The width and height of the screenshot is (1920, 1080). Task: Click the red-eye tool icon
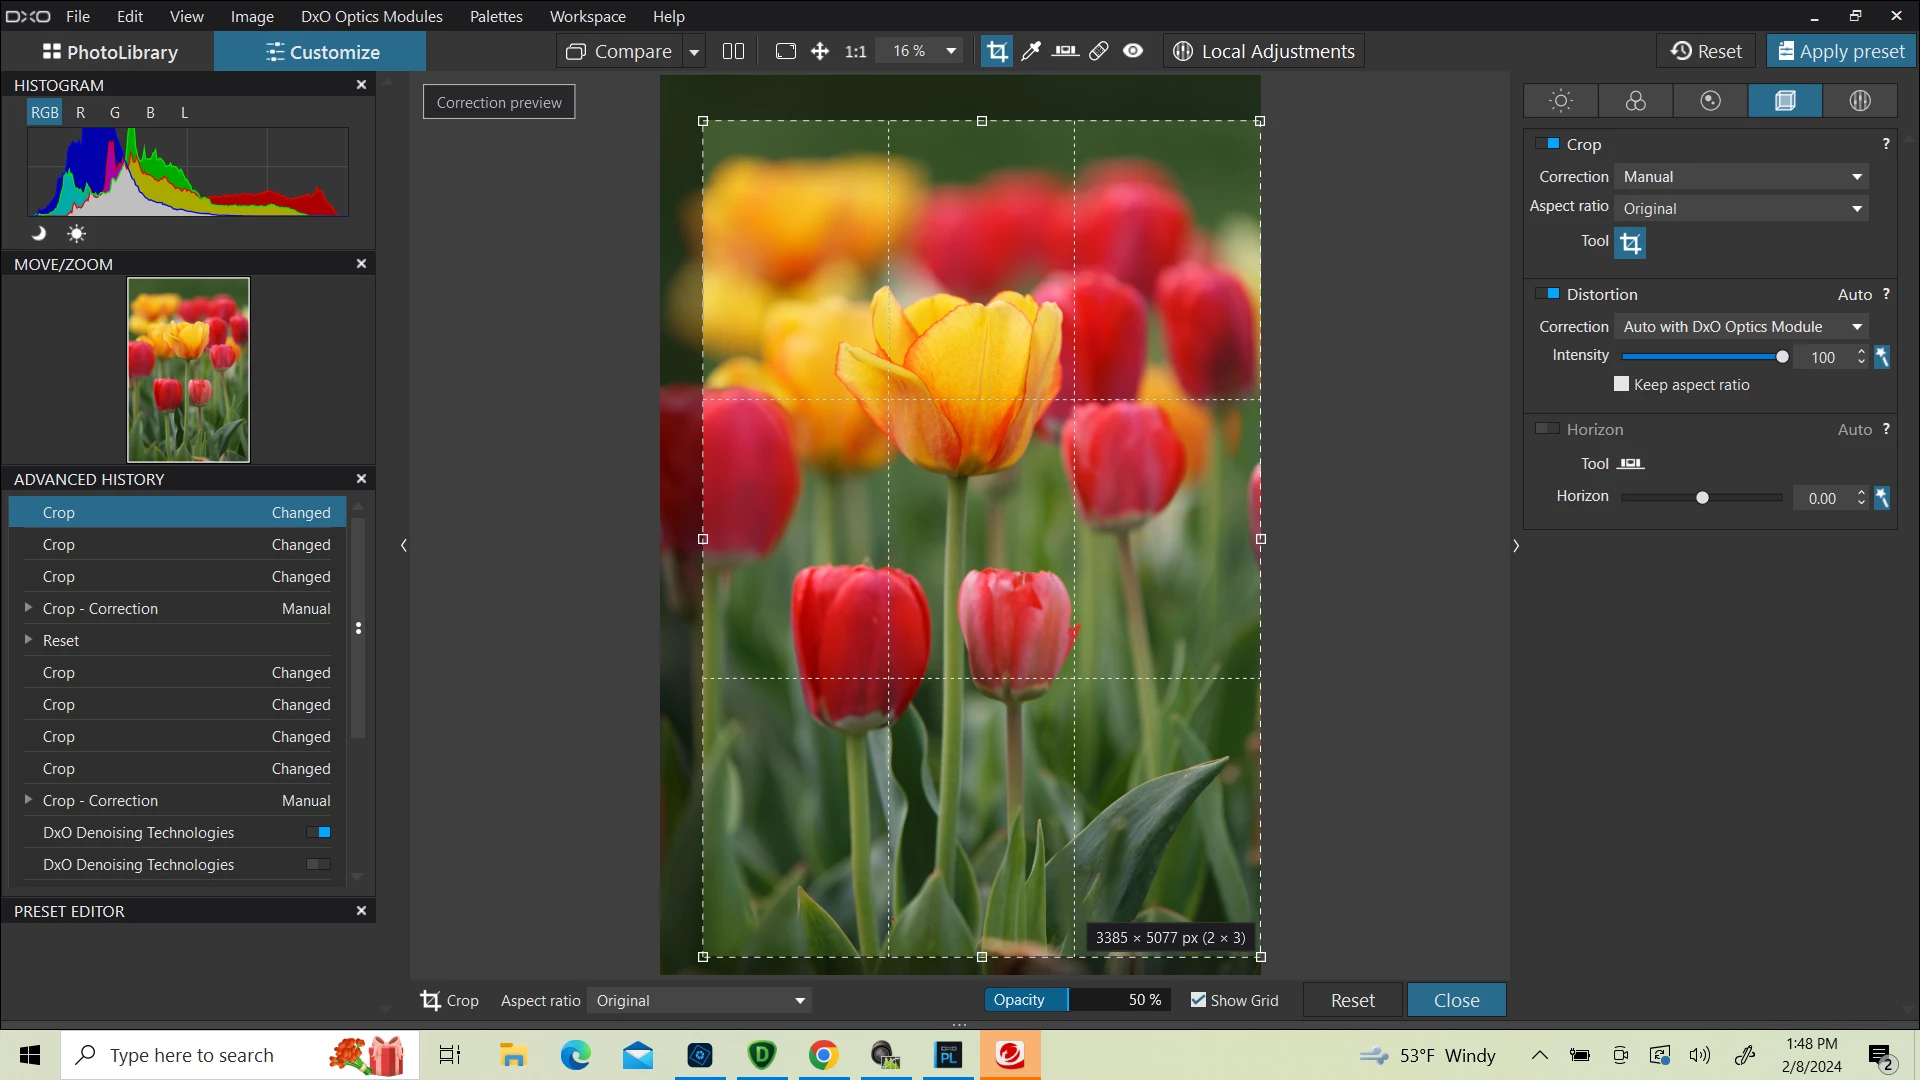point(1133,51)
